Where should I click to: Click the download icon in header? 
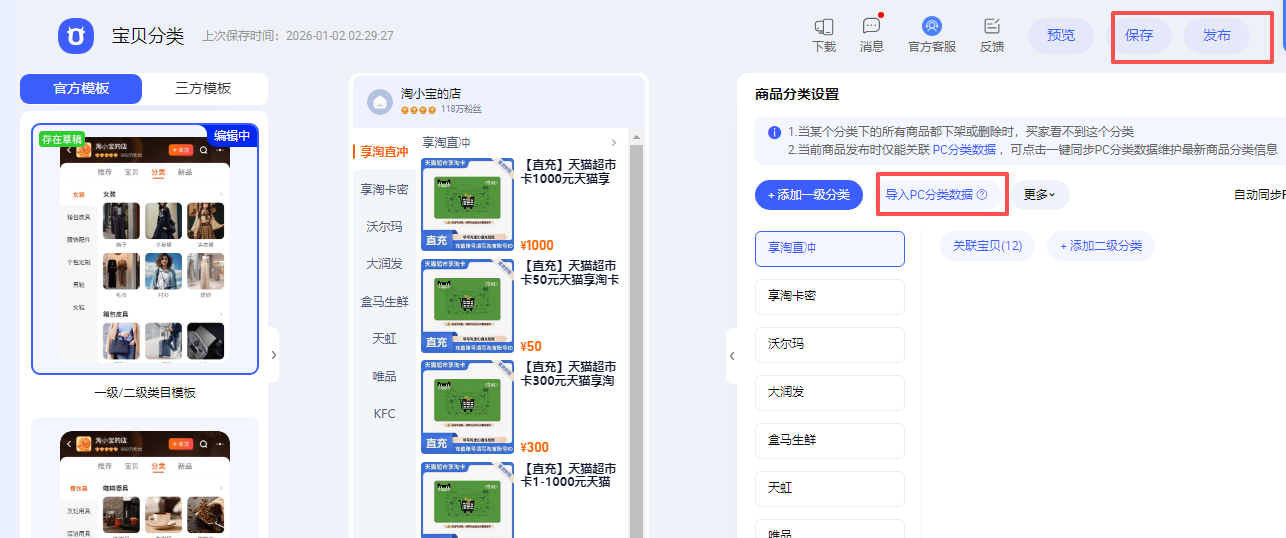click(x=823, y=27)
